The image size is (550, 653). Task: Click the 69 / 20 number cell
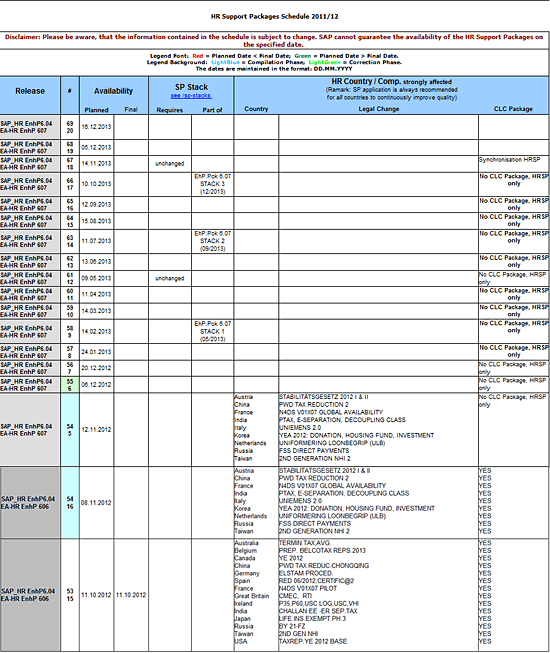(70, 127)
